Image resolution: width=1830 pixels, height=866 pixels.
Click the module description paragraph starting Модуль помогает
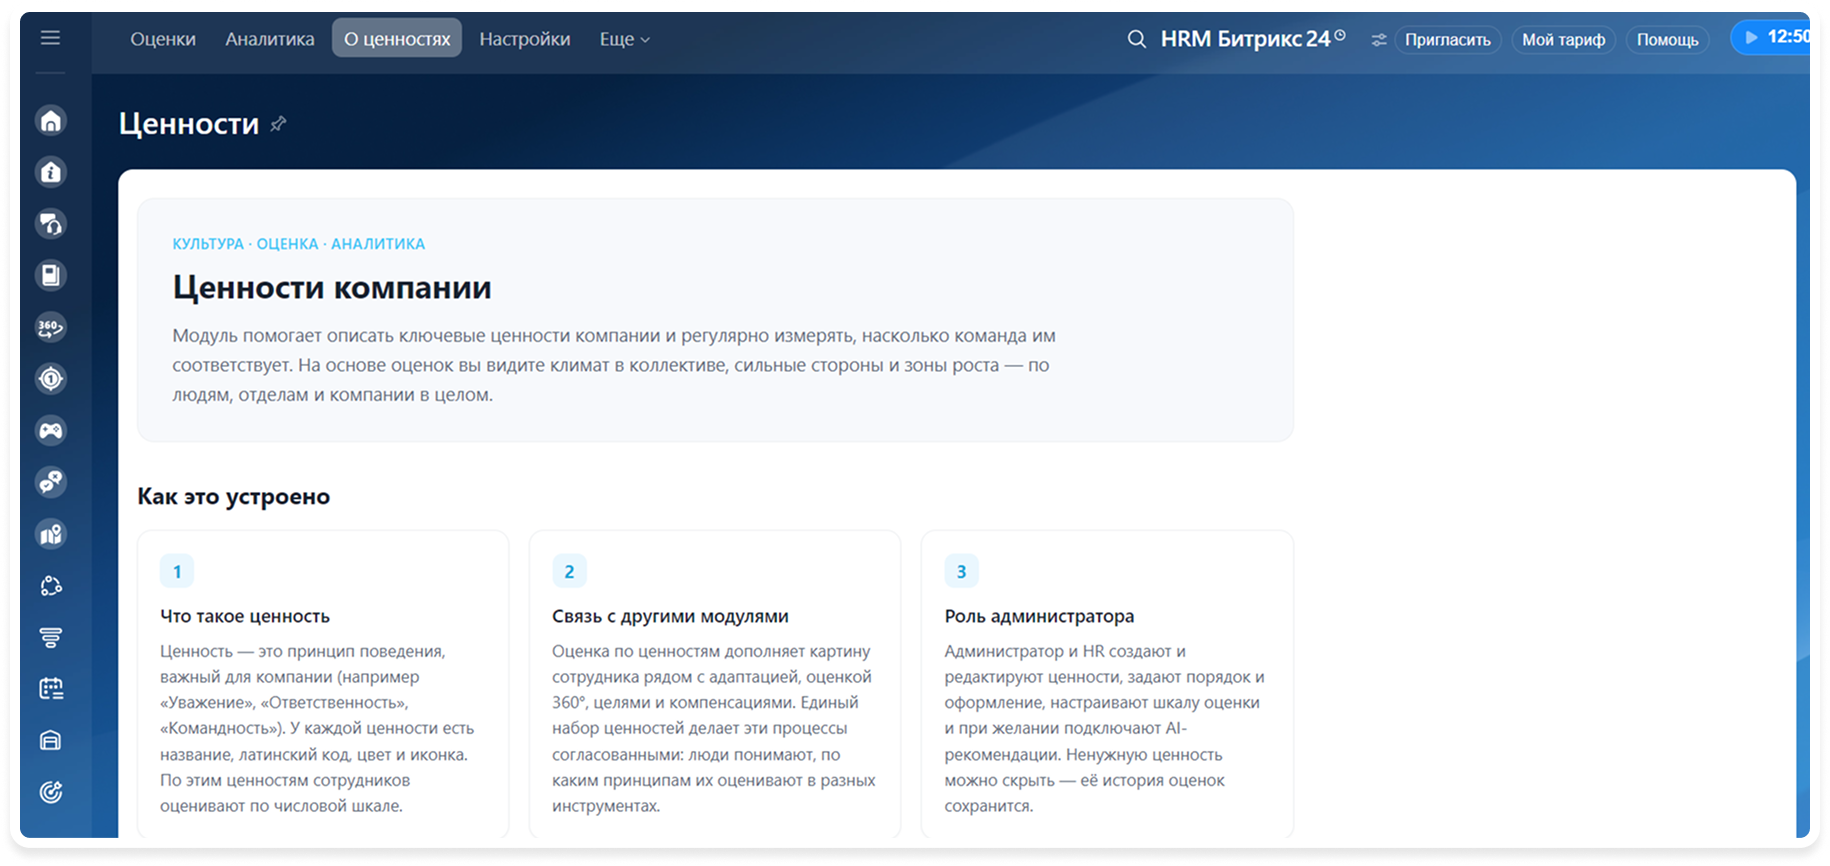614,365
